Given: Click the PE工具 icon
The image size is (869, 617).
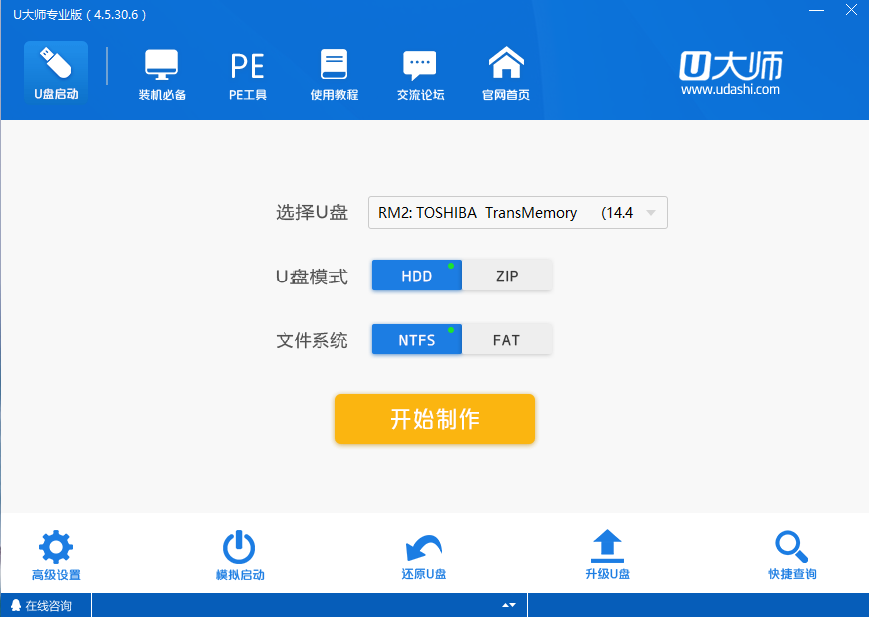Looking at the screenshot, I should [247, 70].
